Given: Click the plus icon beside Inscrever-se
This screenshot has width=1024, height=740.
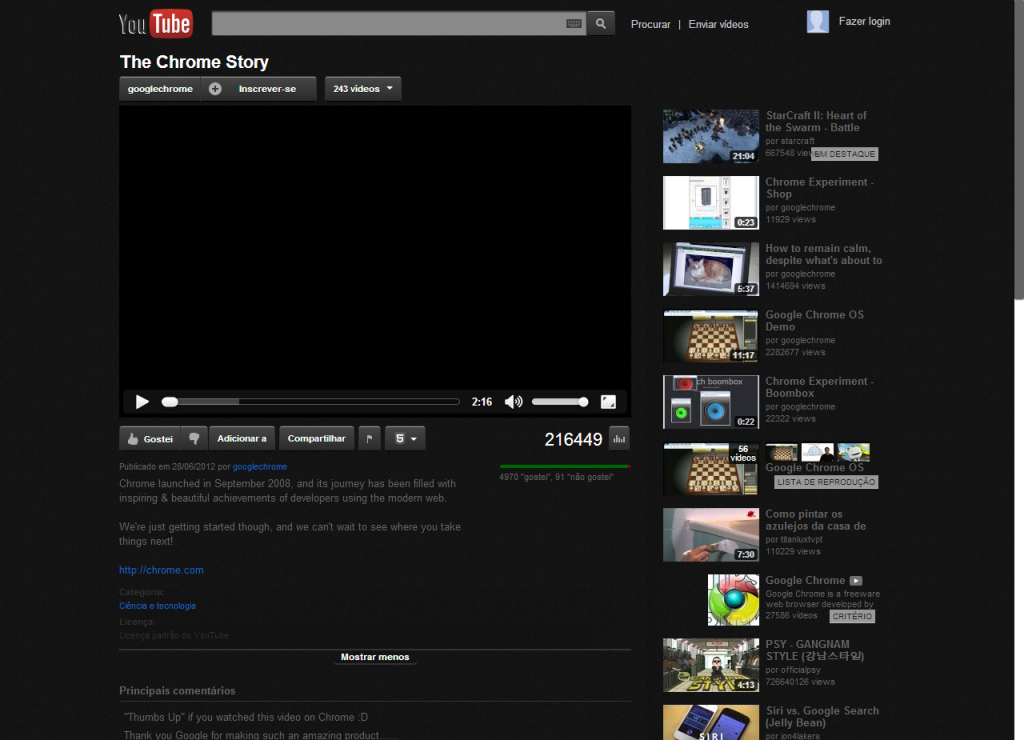Looking at the screenshot, I should pos(215,89).
